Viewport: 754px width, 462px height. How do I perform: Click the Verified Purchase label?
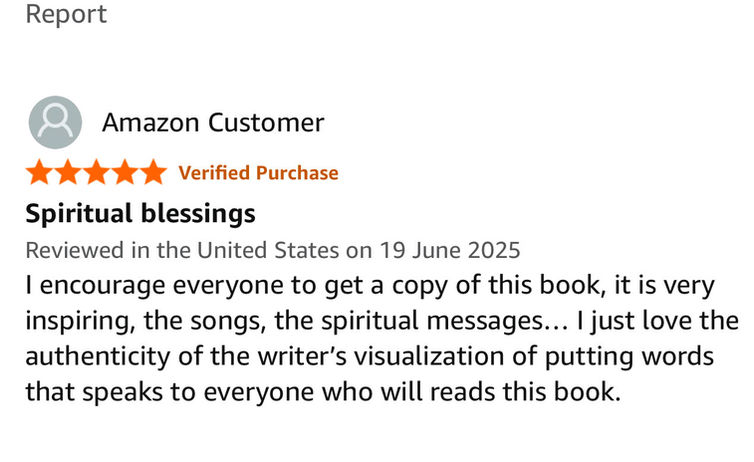pyautogui.click(x=258, y=173)
